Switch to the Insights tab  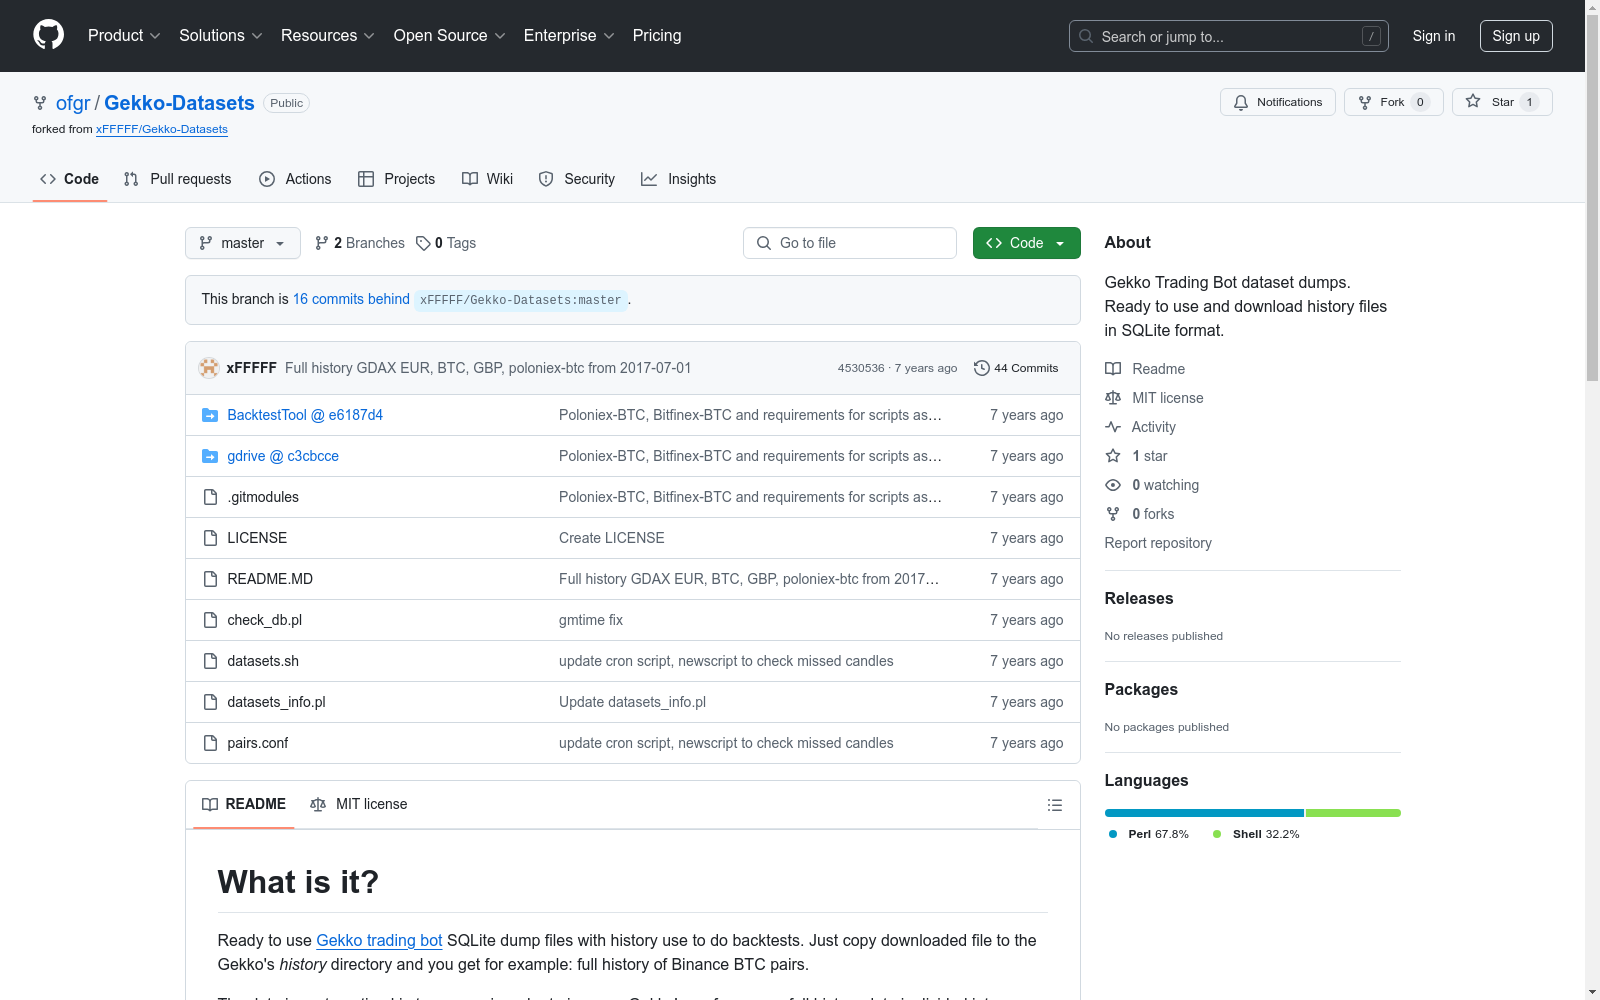coord(679,179)
